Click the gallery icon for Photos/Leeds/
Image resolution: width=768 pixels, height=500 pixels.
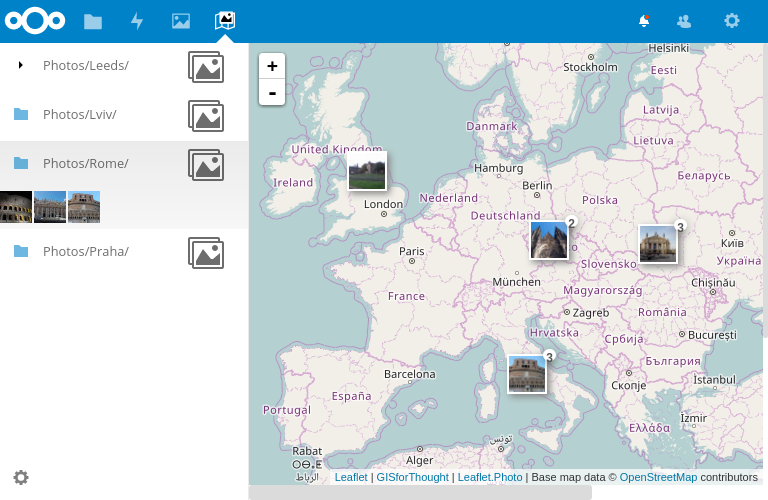point(206,67)
